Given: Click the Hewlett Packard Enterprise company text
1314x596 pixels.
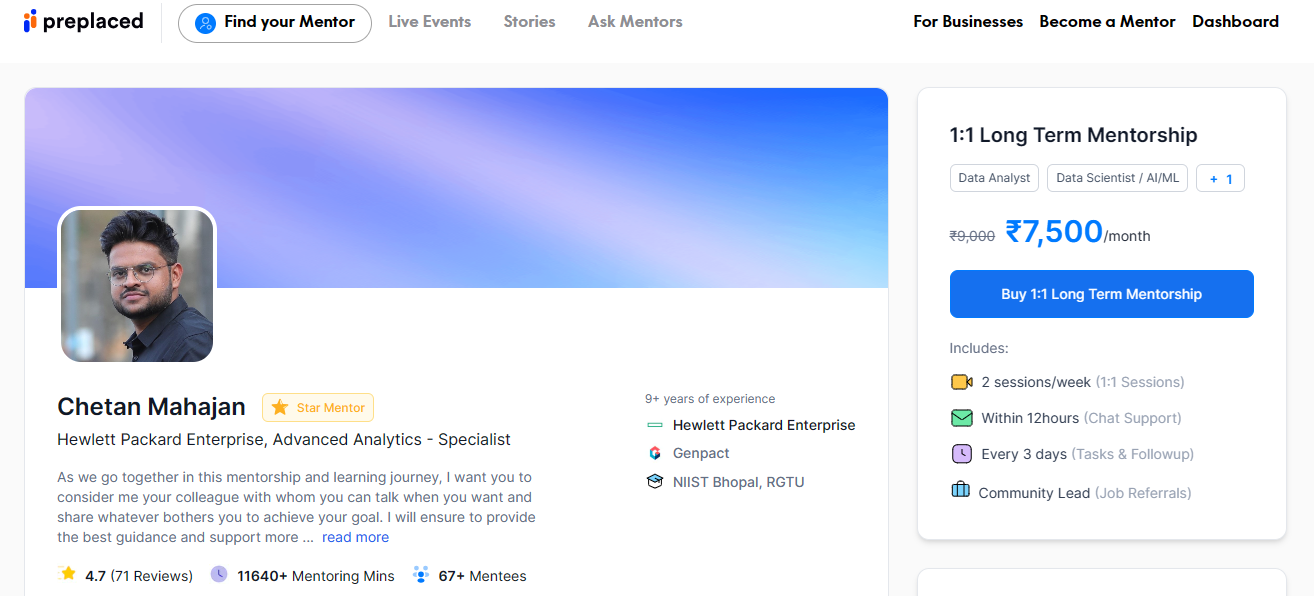Looking at the screenshot, I should 764,425.
